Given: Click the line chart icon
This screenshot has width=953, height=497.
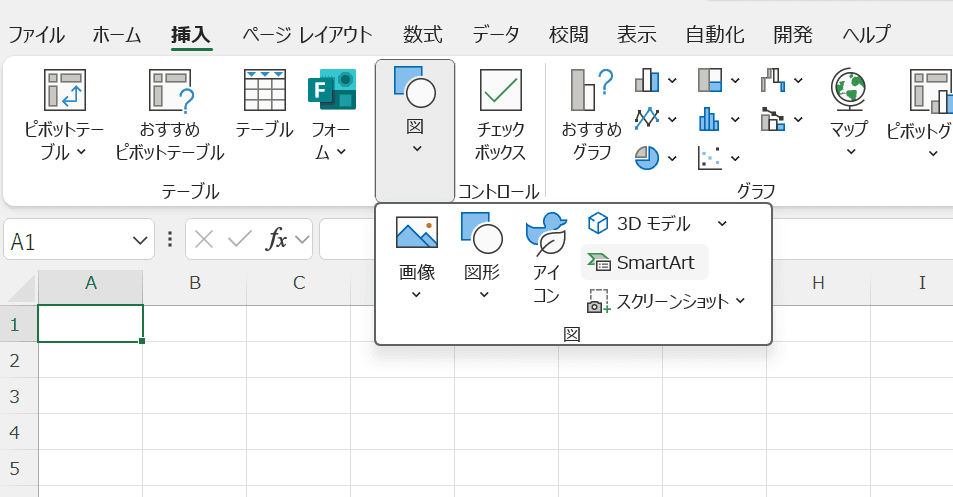Looking at the screenshot, I should tap(648, 119).
